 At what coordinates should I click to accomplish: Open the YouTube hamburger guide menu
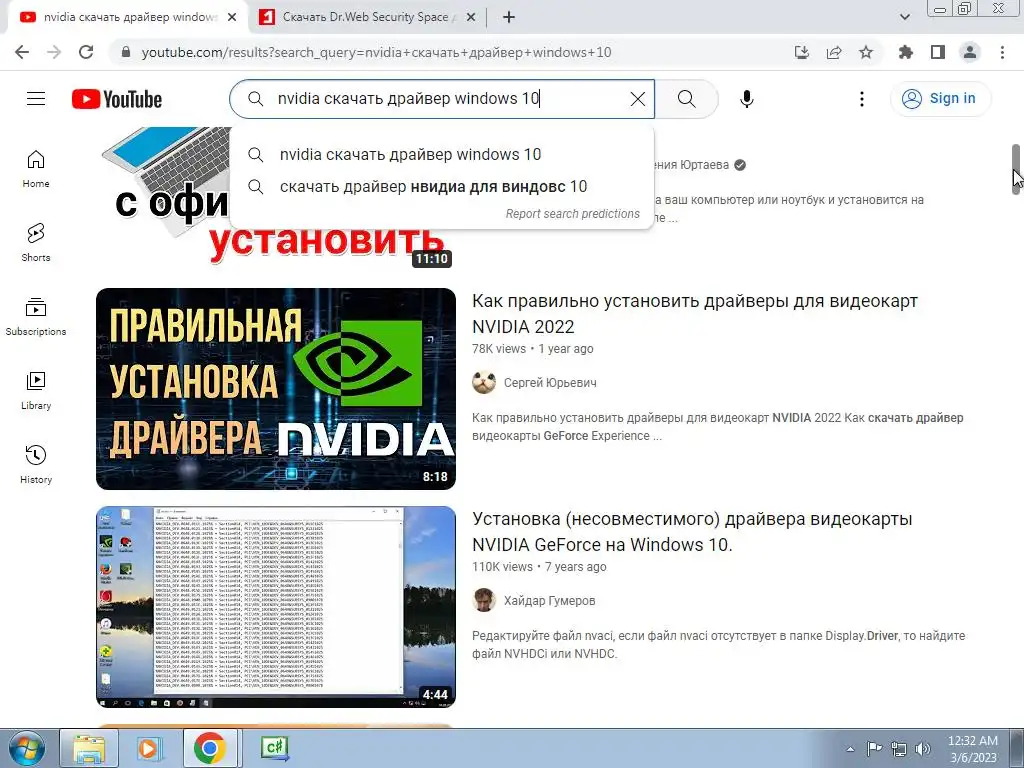pos(36,99)
